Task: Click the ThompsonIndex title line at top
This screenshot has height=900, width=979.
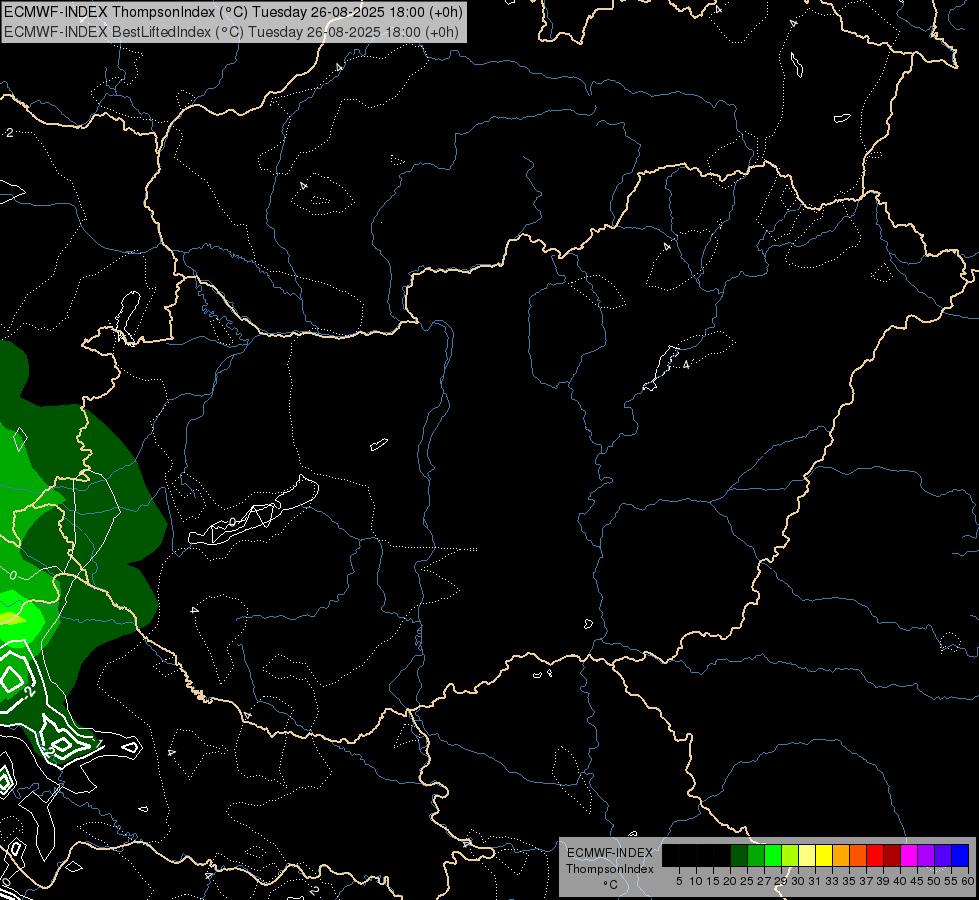Action: click(x=233, y=12)
